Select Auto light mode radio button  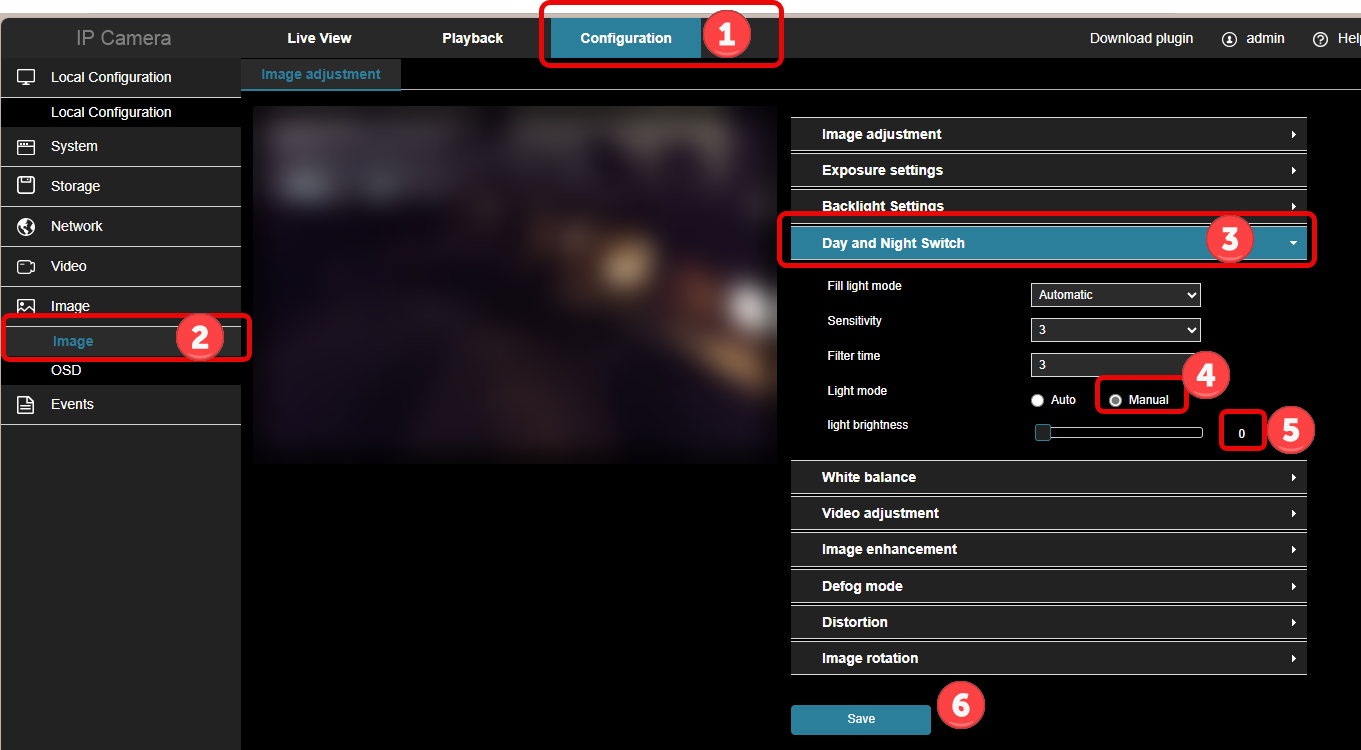click(x=1037, y=400)
